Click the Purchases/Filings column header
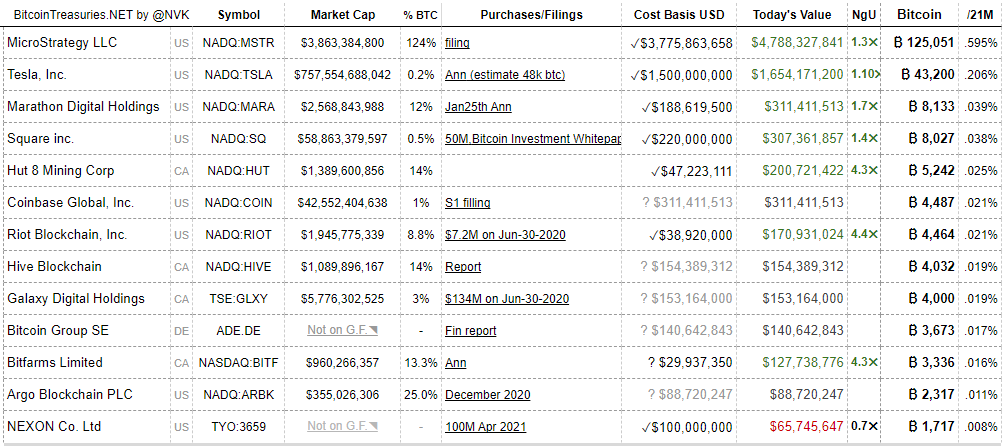Image resolution: width=1005 pixels, height=446 pixels. pyautogui.click(x=531, y=15)
